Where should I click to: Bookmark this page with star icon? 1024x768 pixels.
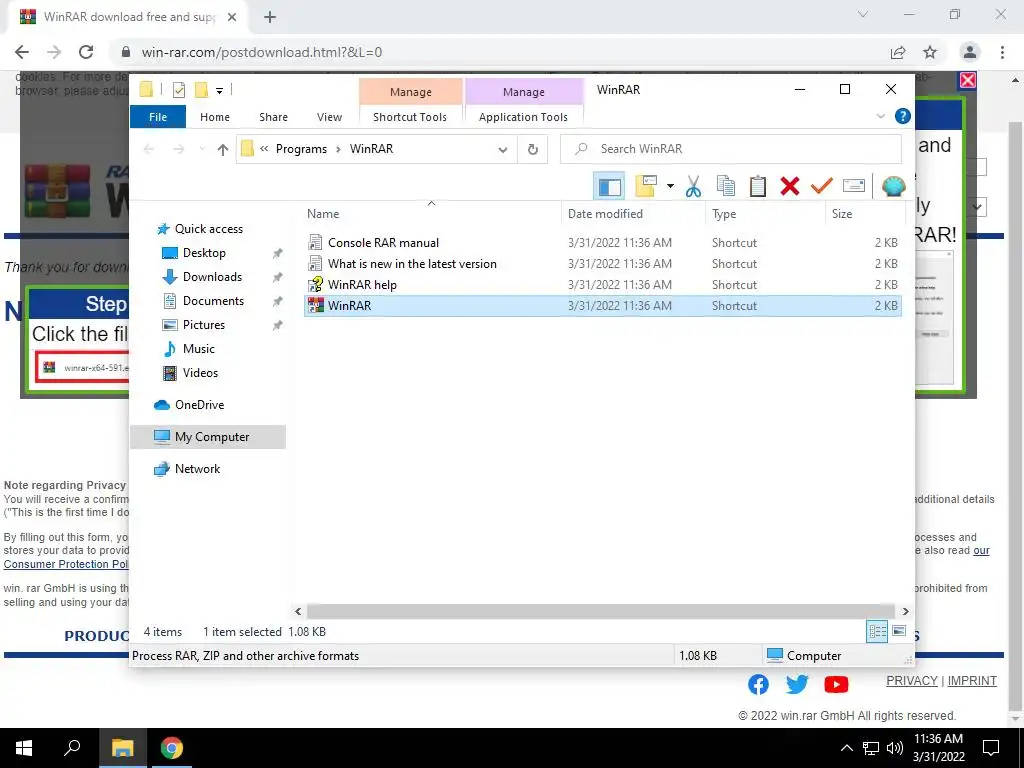930,52
